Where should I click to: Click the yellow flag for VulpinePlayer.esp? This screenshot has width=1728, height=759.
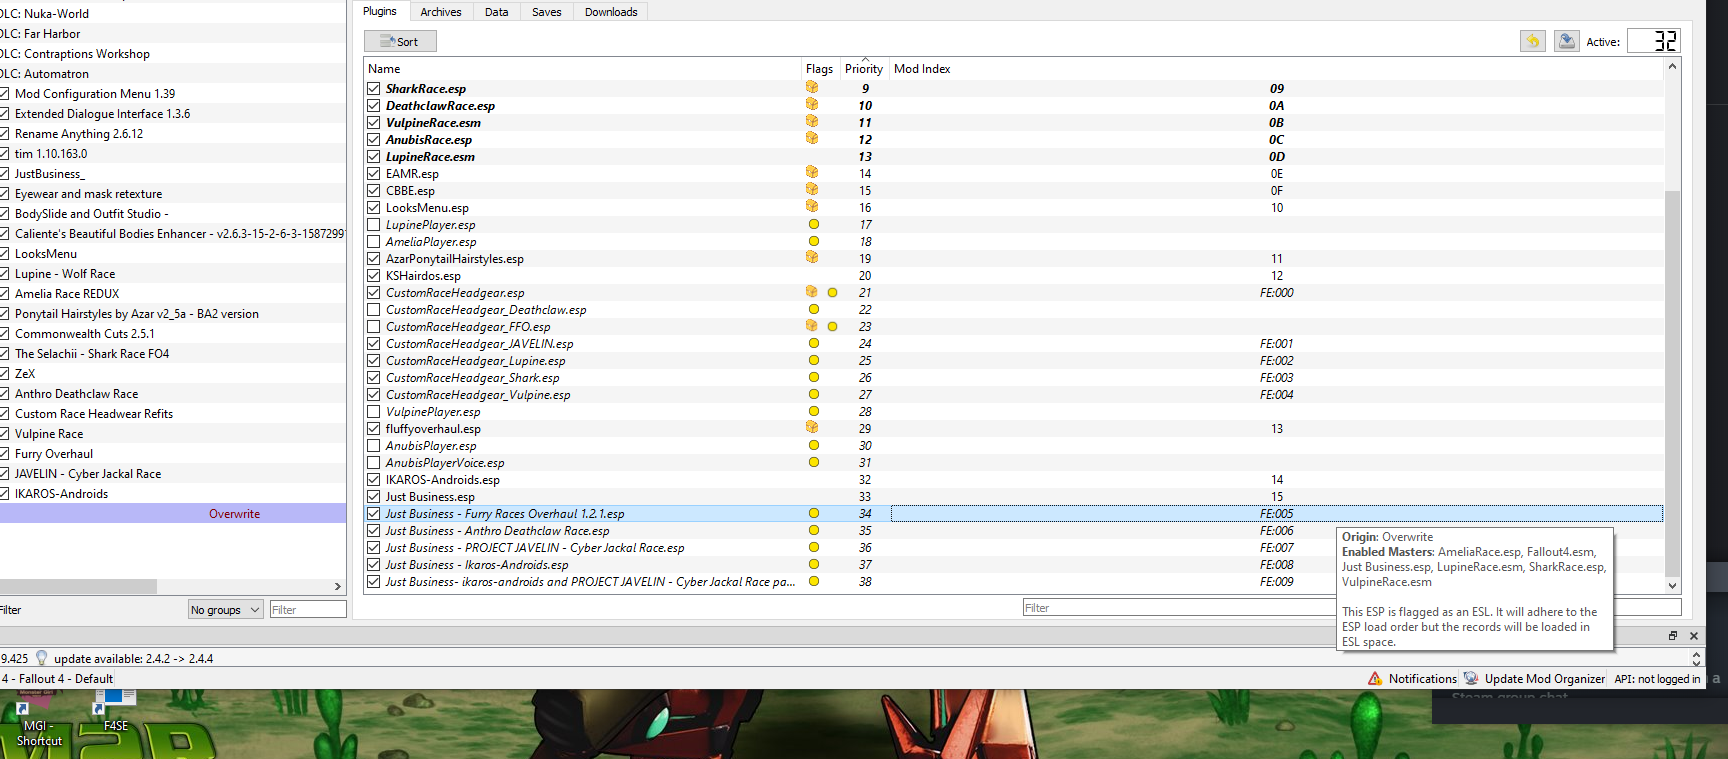click(x=814, y=411)
